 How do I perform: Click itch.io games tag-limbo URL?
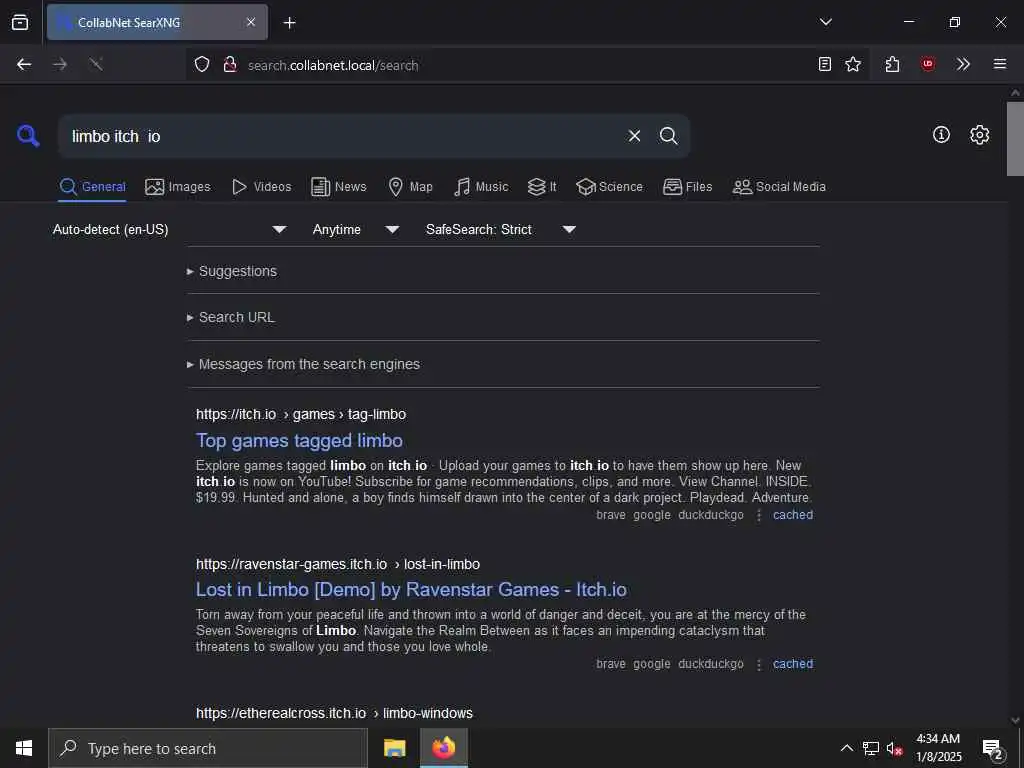point(300,414)
